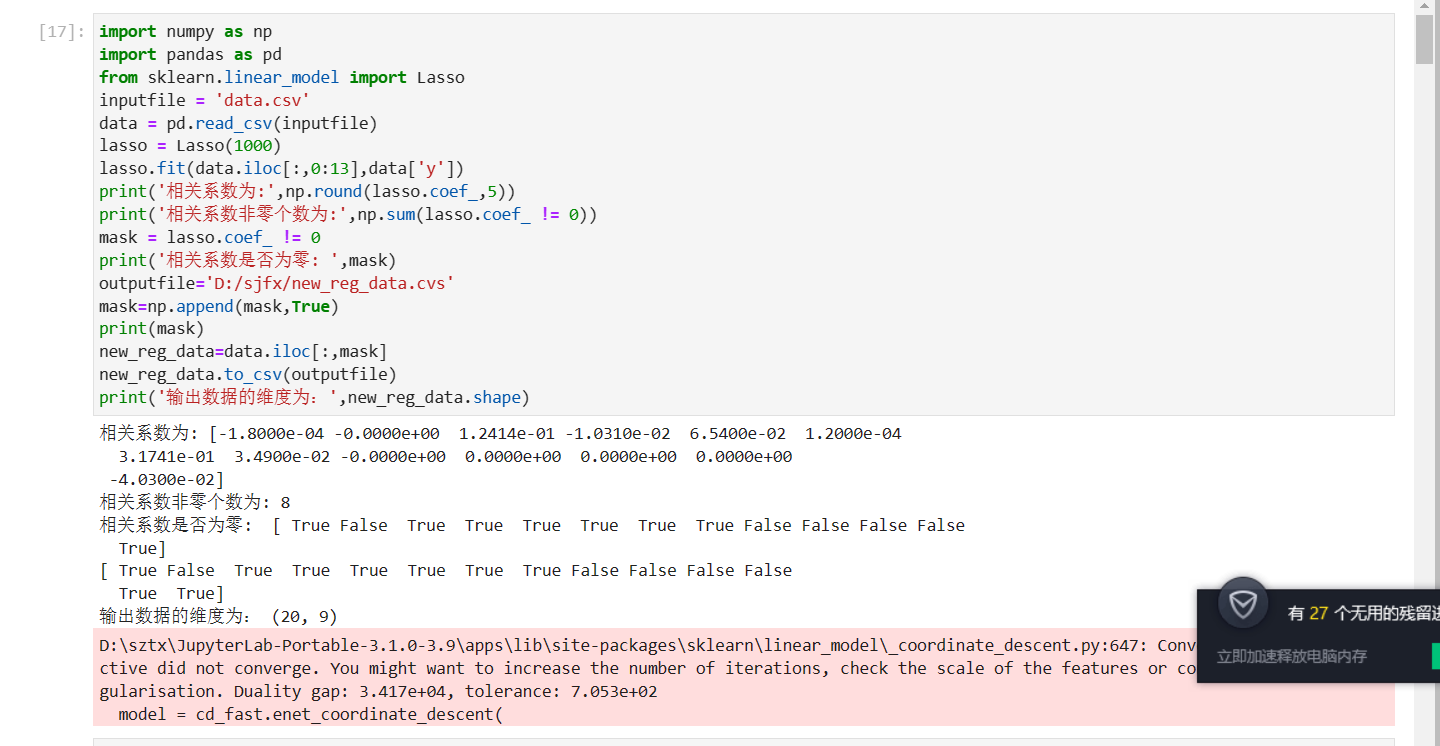The height and width of the screenshot is (746, 1440).
Task: Click the first coefficient output line
Action: [x=500, y=434]
